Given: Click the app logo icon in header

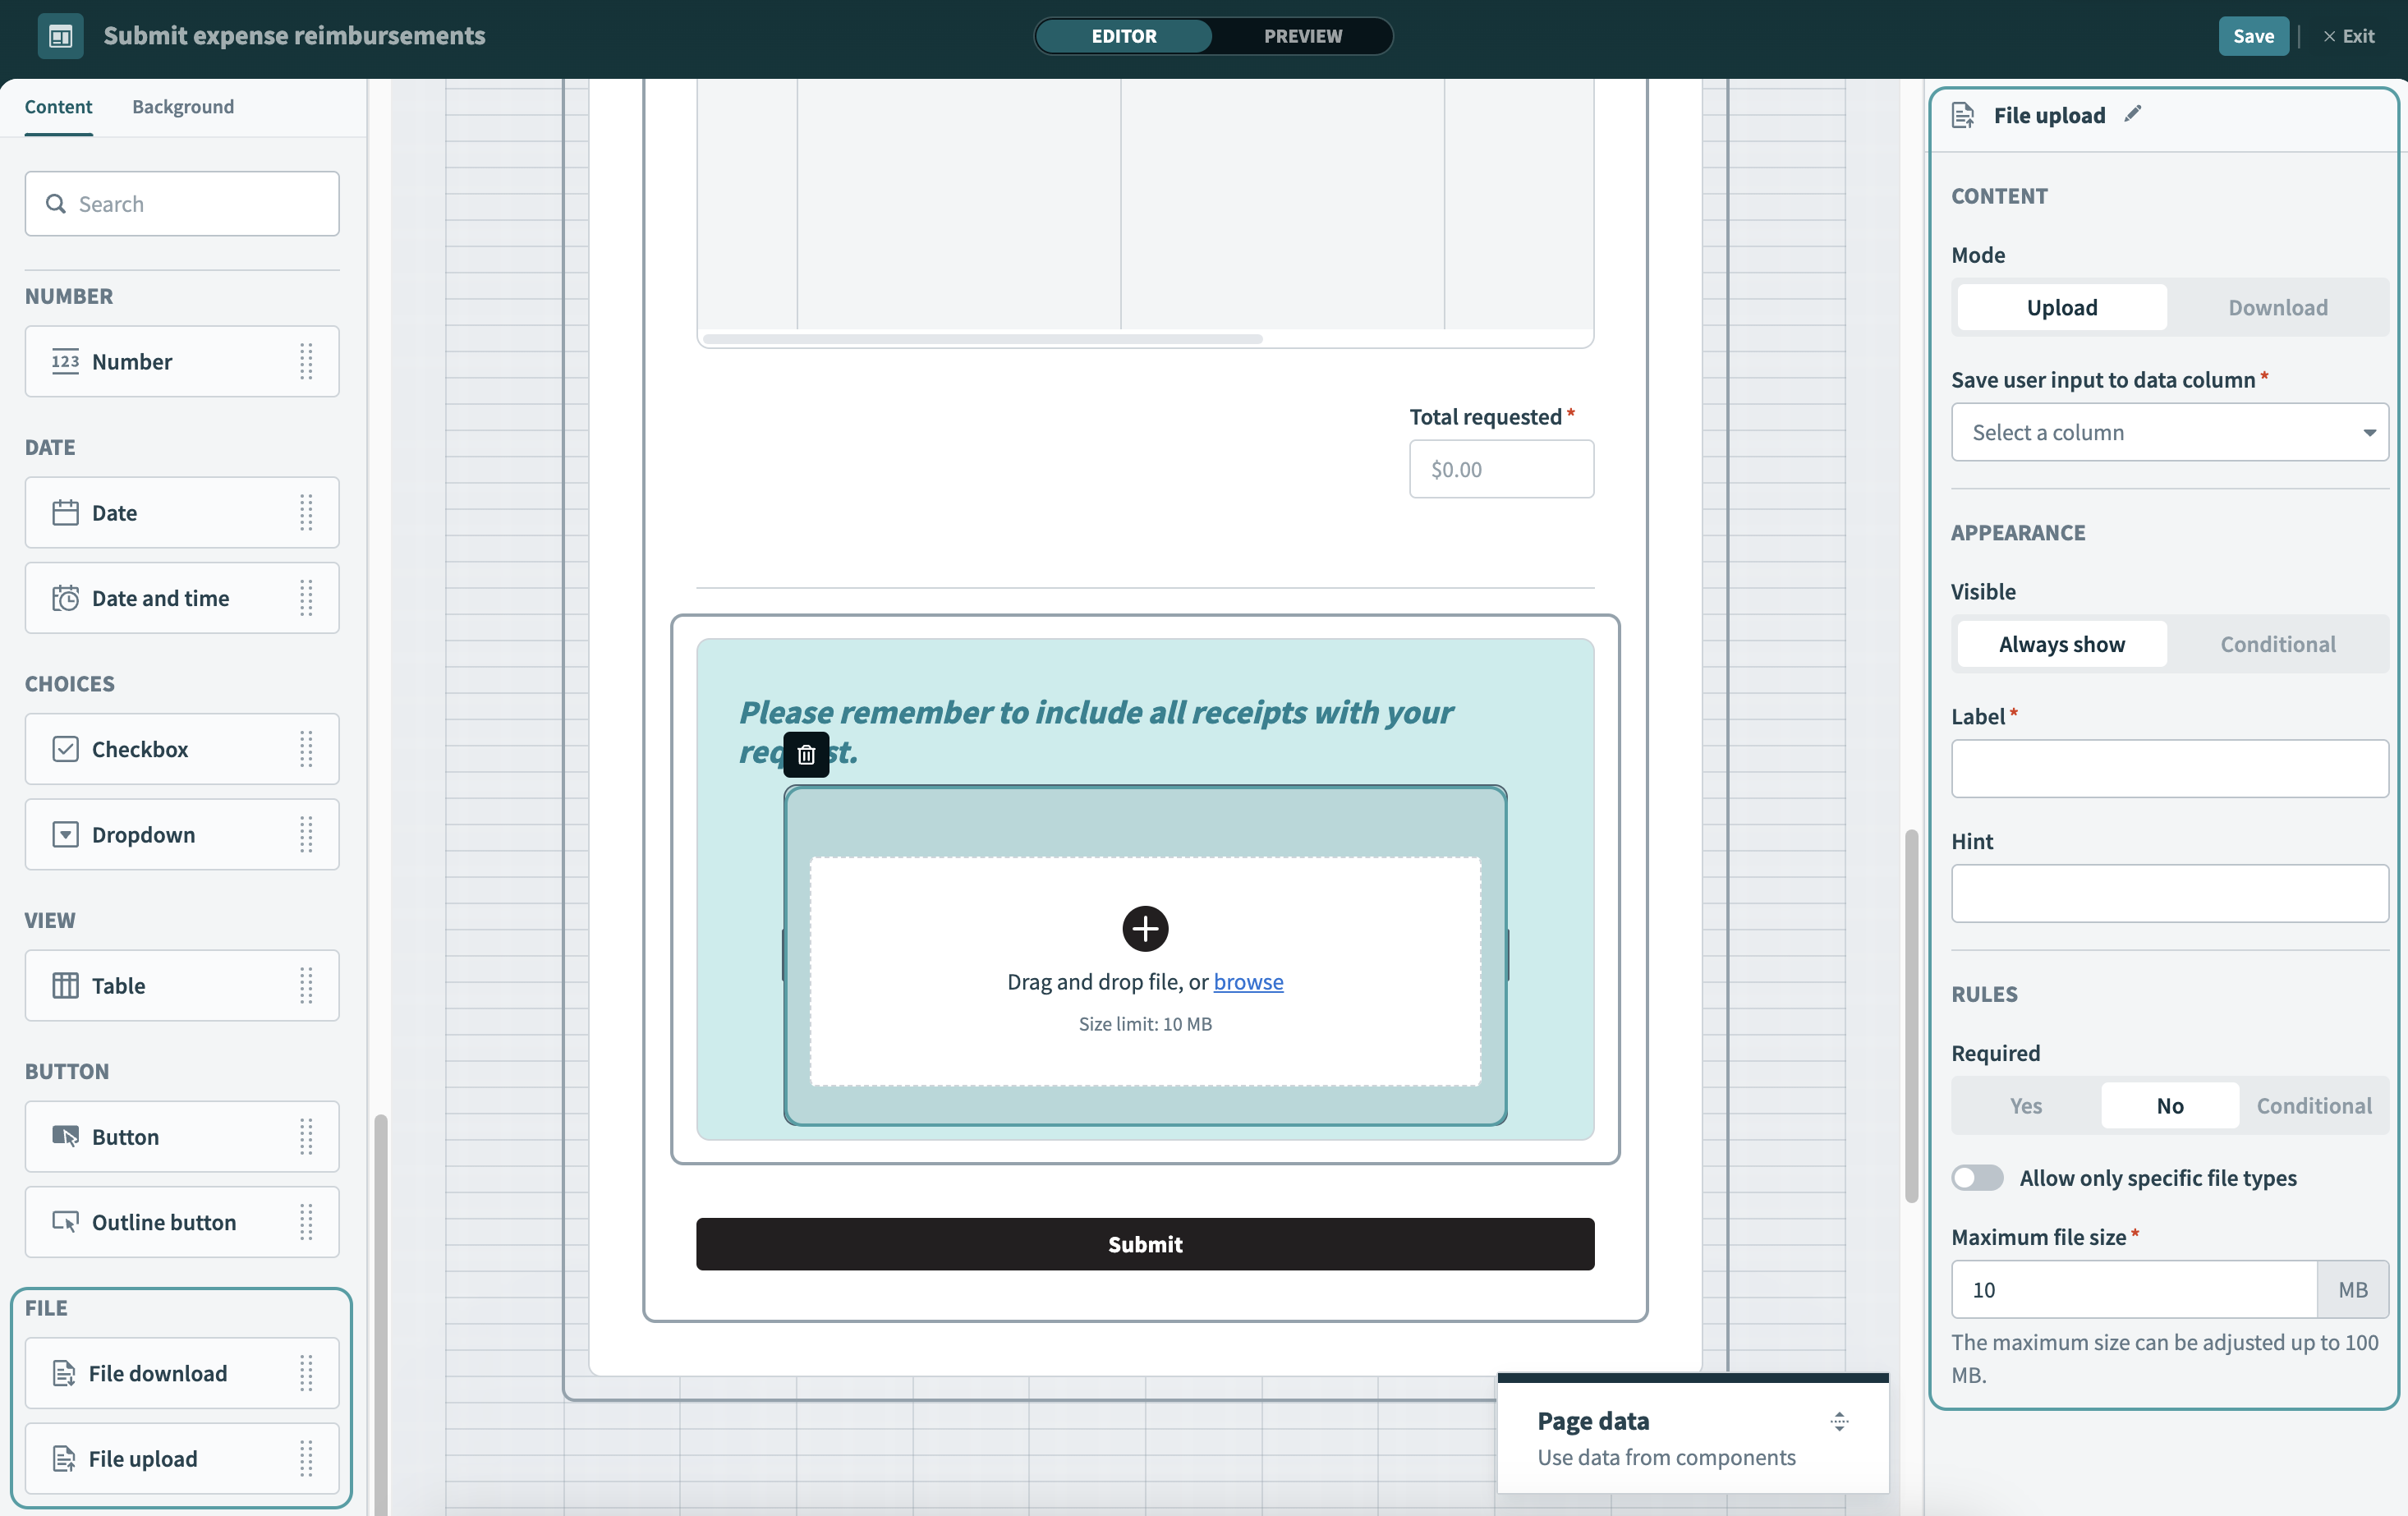Looking at the screenshot, I should point(60,36).
